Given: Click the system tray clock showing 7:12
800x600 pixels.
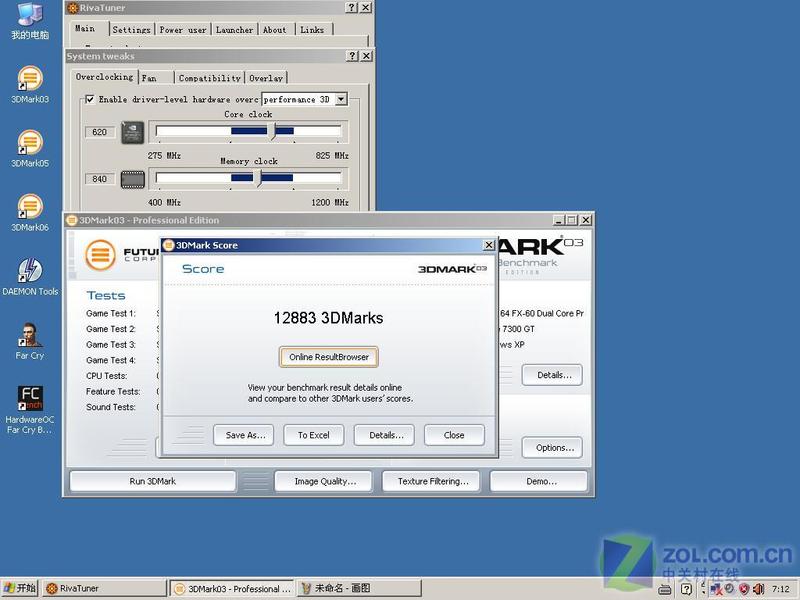Looking at the screenshot, I should (781, 589).
